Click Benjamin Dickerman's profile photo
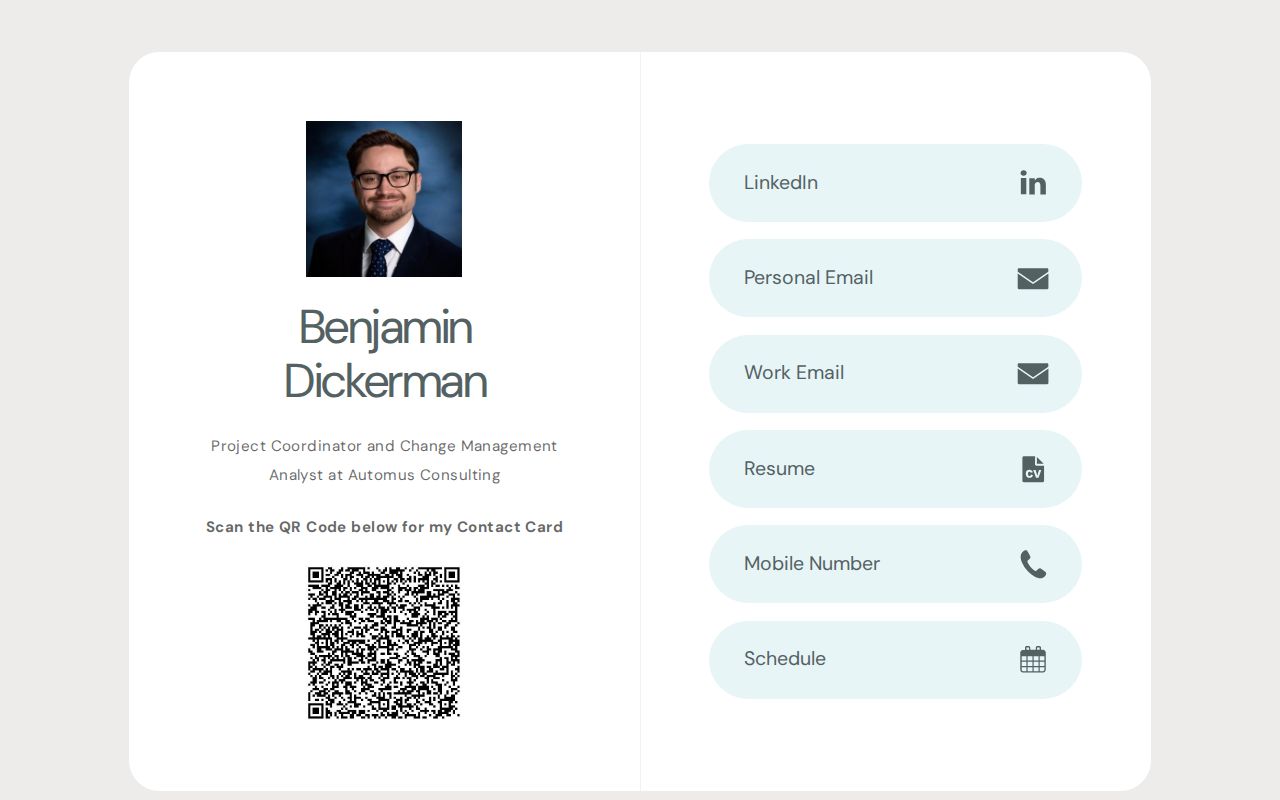Screen dimensions: 1280x800 click(384, 198)
